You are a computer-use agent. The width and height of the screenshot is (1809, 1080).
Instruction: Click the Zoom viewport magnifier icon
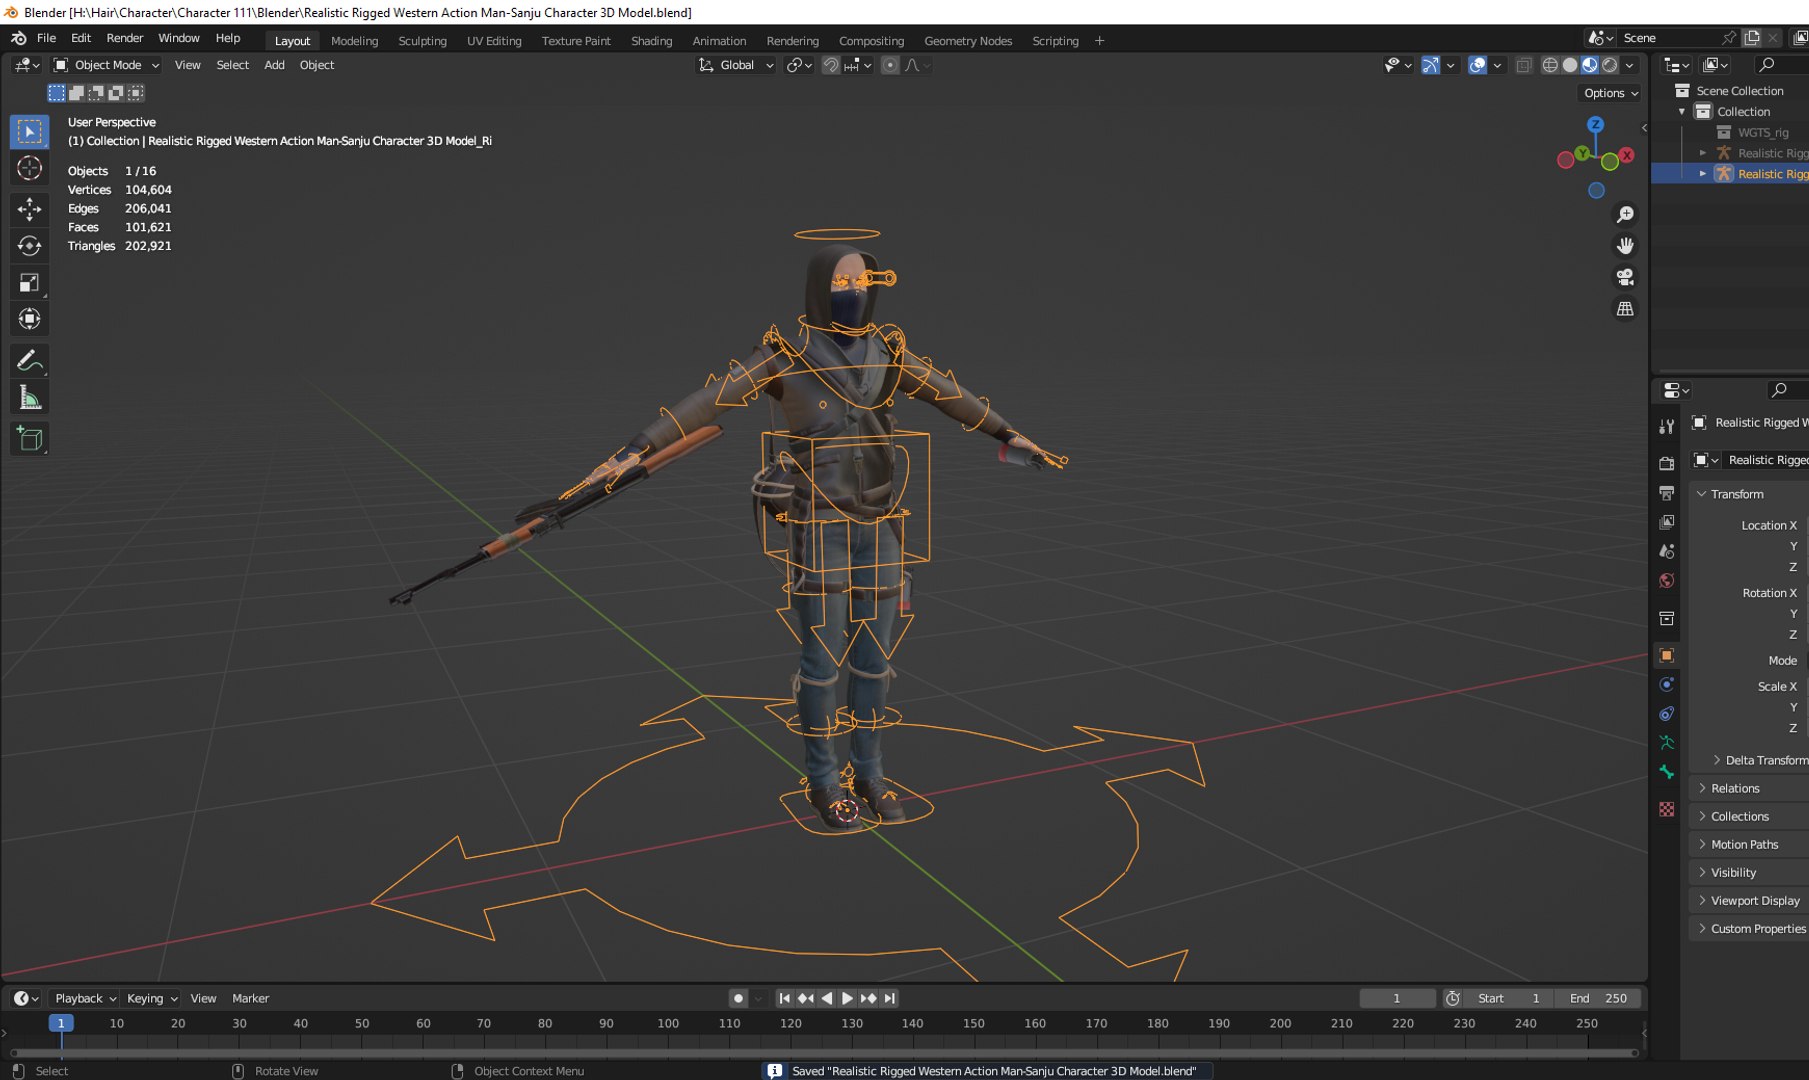[x=1625, y=215]
